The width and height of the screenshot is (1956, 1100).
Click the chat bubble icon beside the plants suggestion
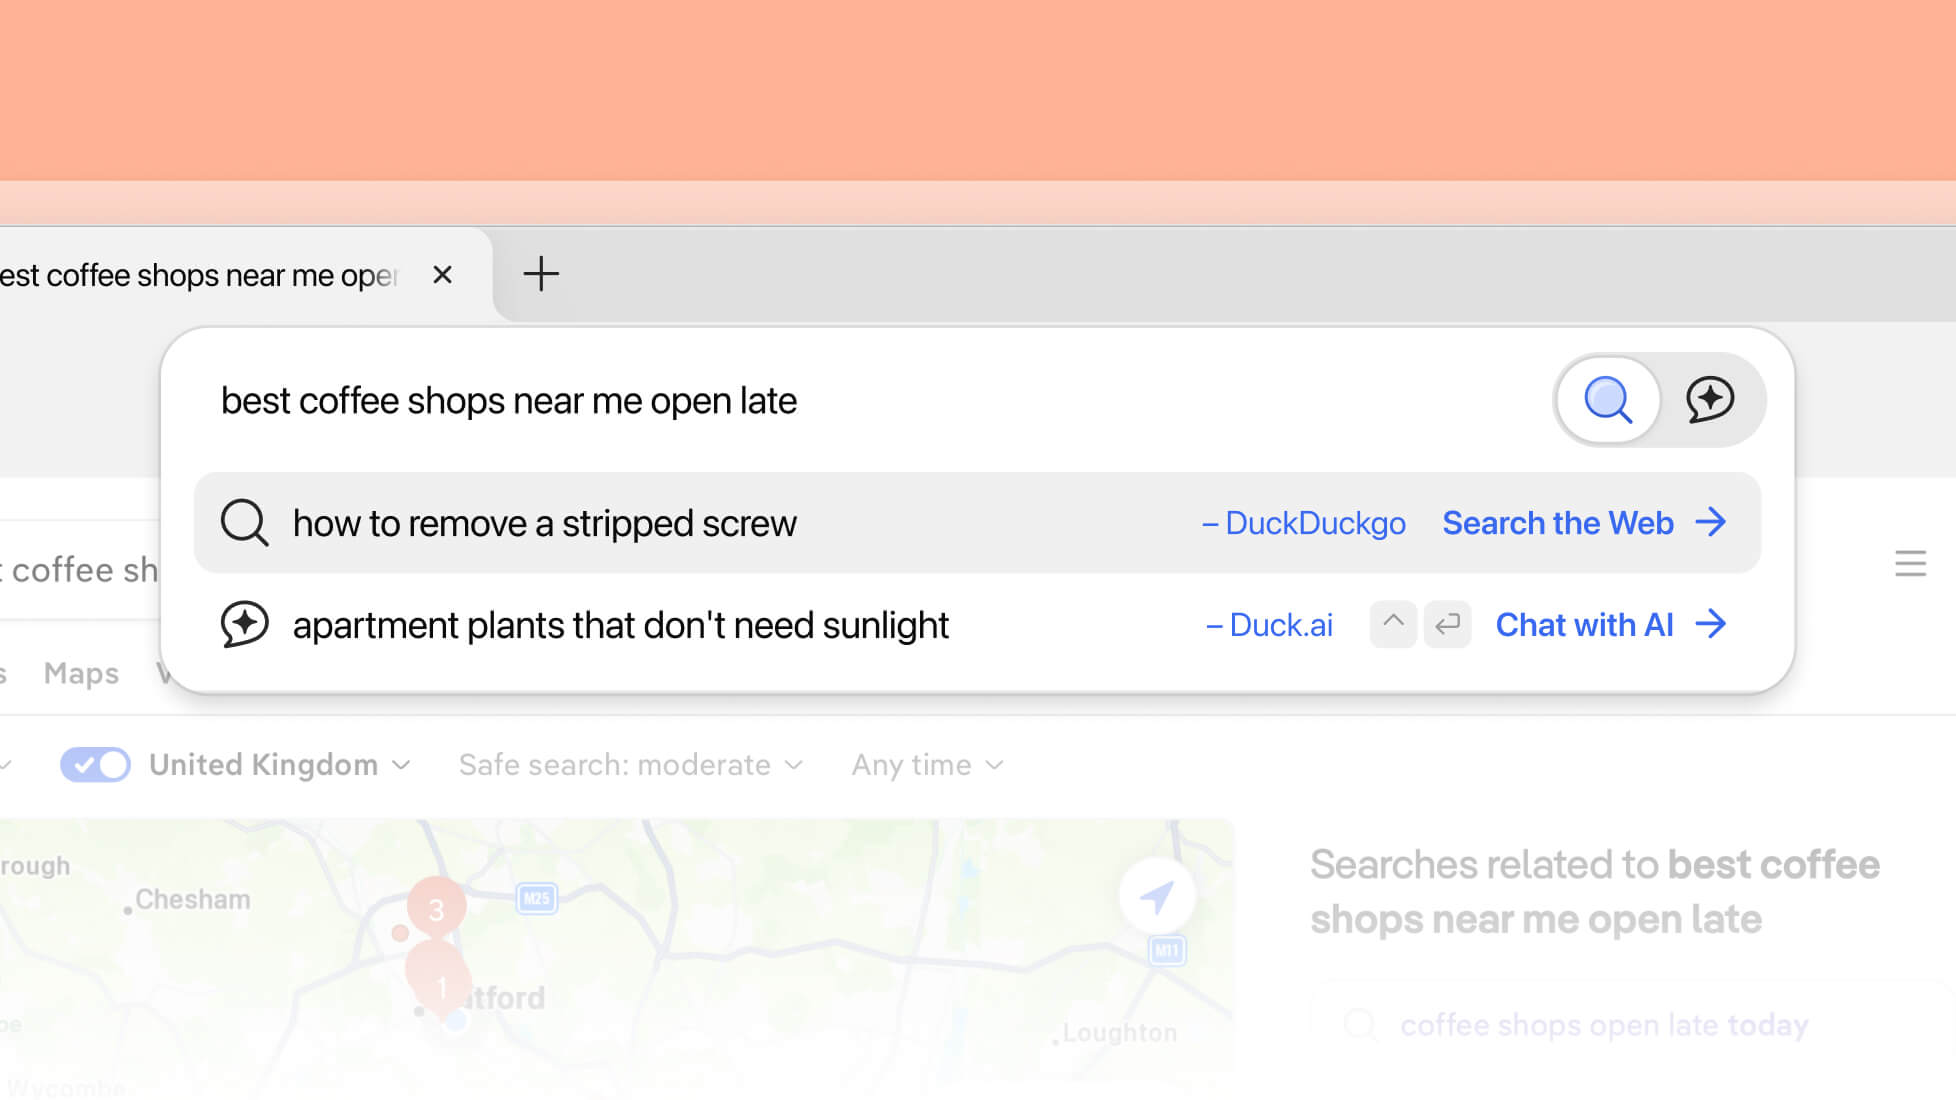pyautogui.click(x=244, y=624)
